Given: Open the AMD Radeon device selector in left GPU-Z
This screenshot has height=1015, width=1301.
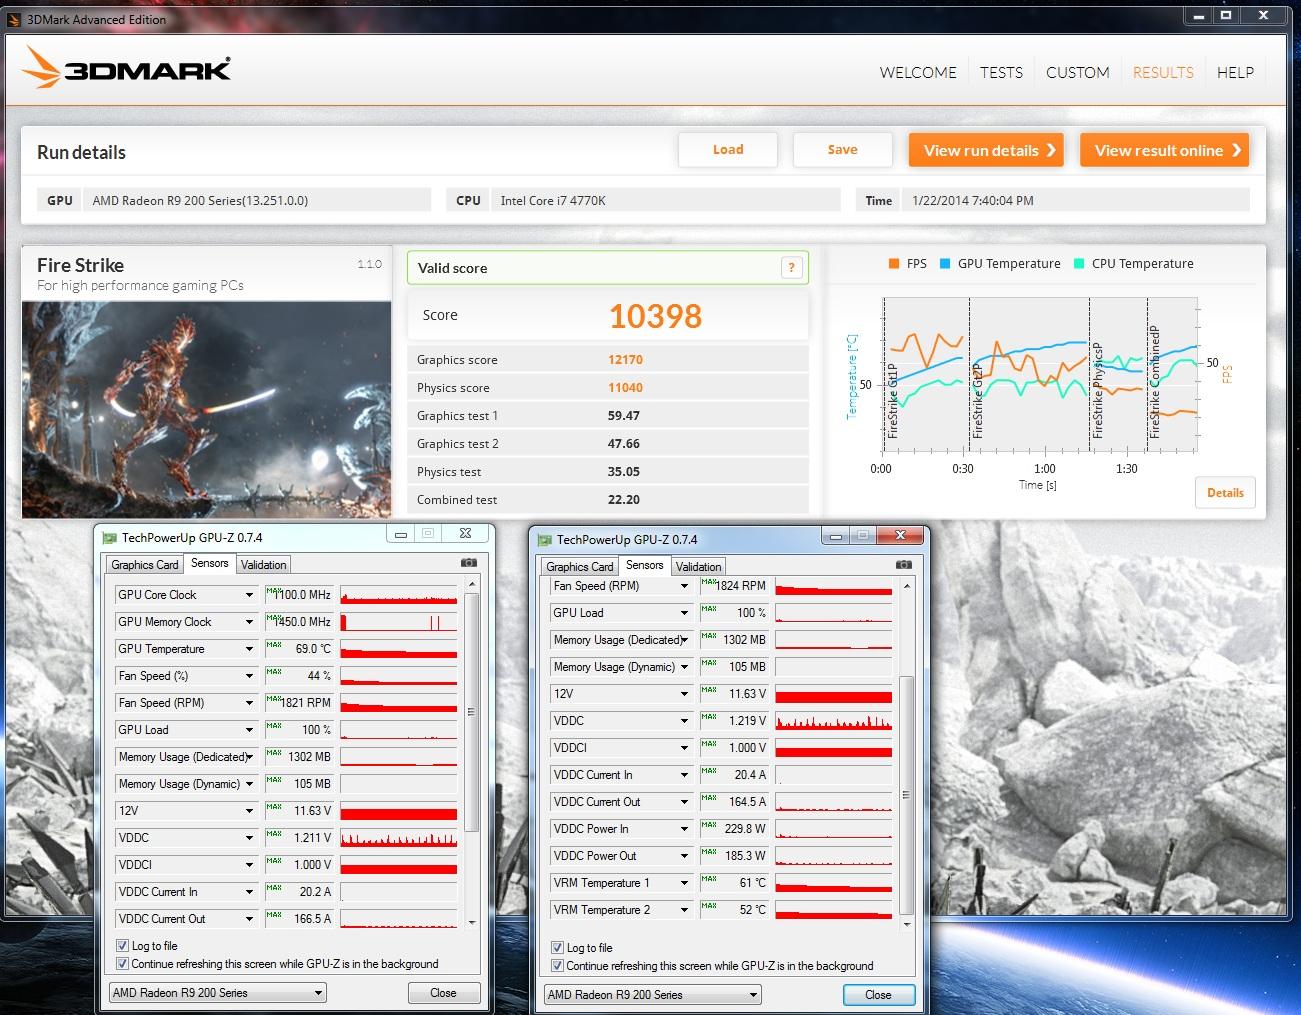Looking at the screenshot, I should pyautogui.click(x=218, y=993).
